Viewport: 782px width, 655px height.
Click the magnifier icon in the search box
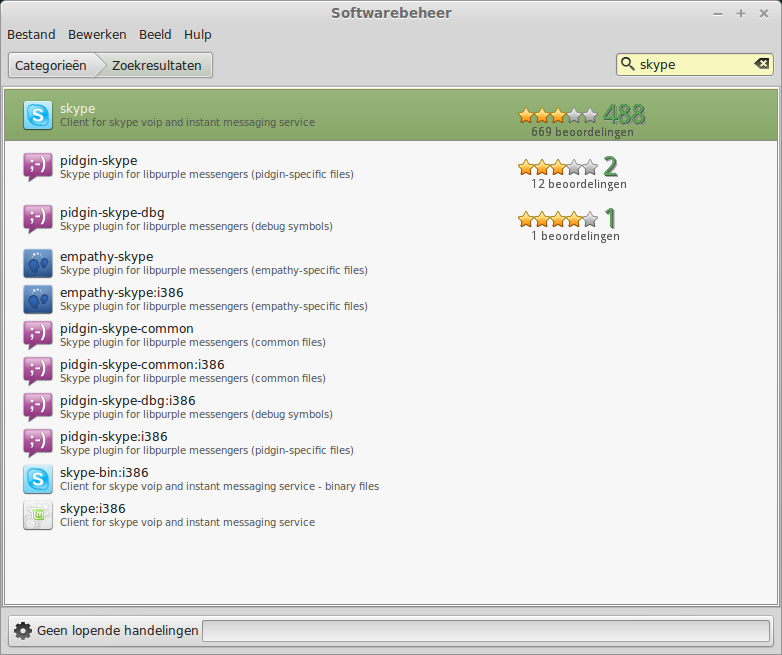click(x=627, y=64)
